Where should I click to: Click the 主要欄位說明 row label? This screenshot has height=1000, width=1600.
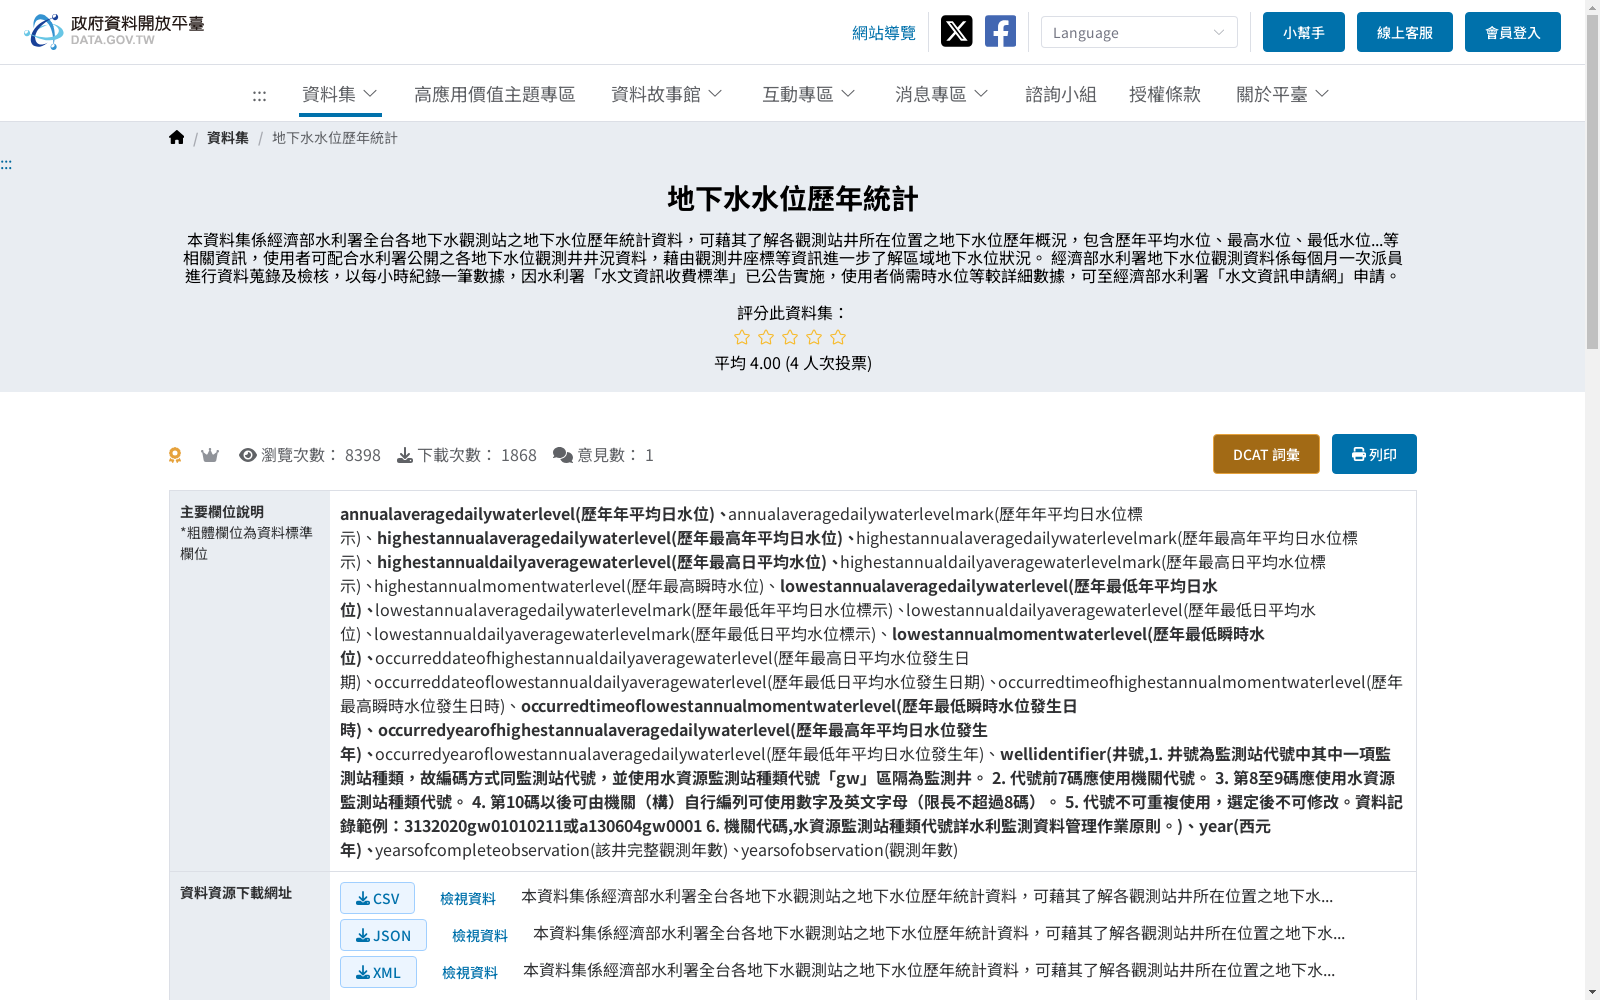[x=222, y=512]
